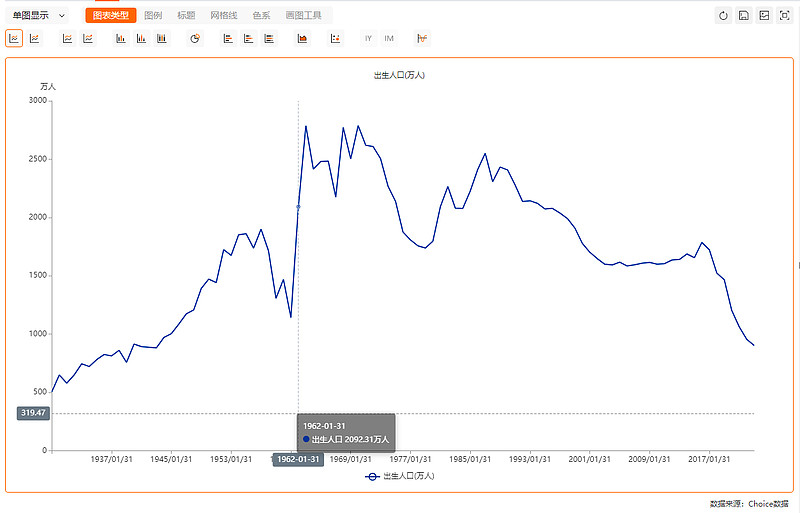Viewport: 800px width, 513px height.
Task: Click the 数据来源：Choice数据 source text
Action: (749, 504)
